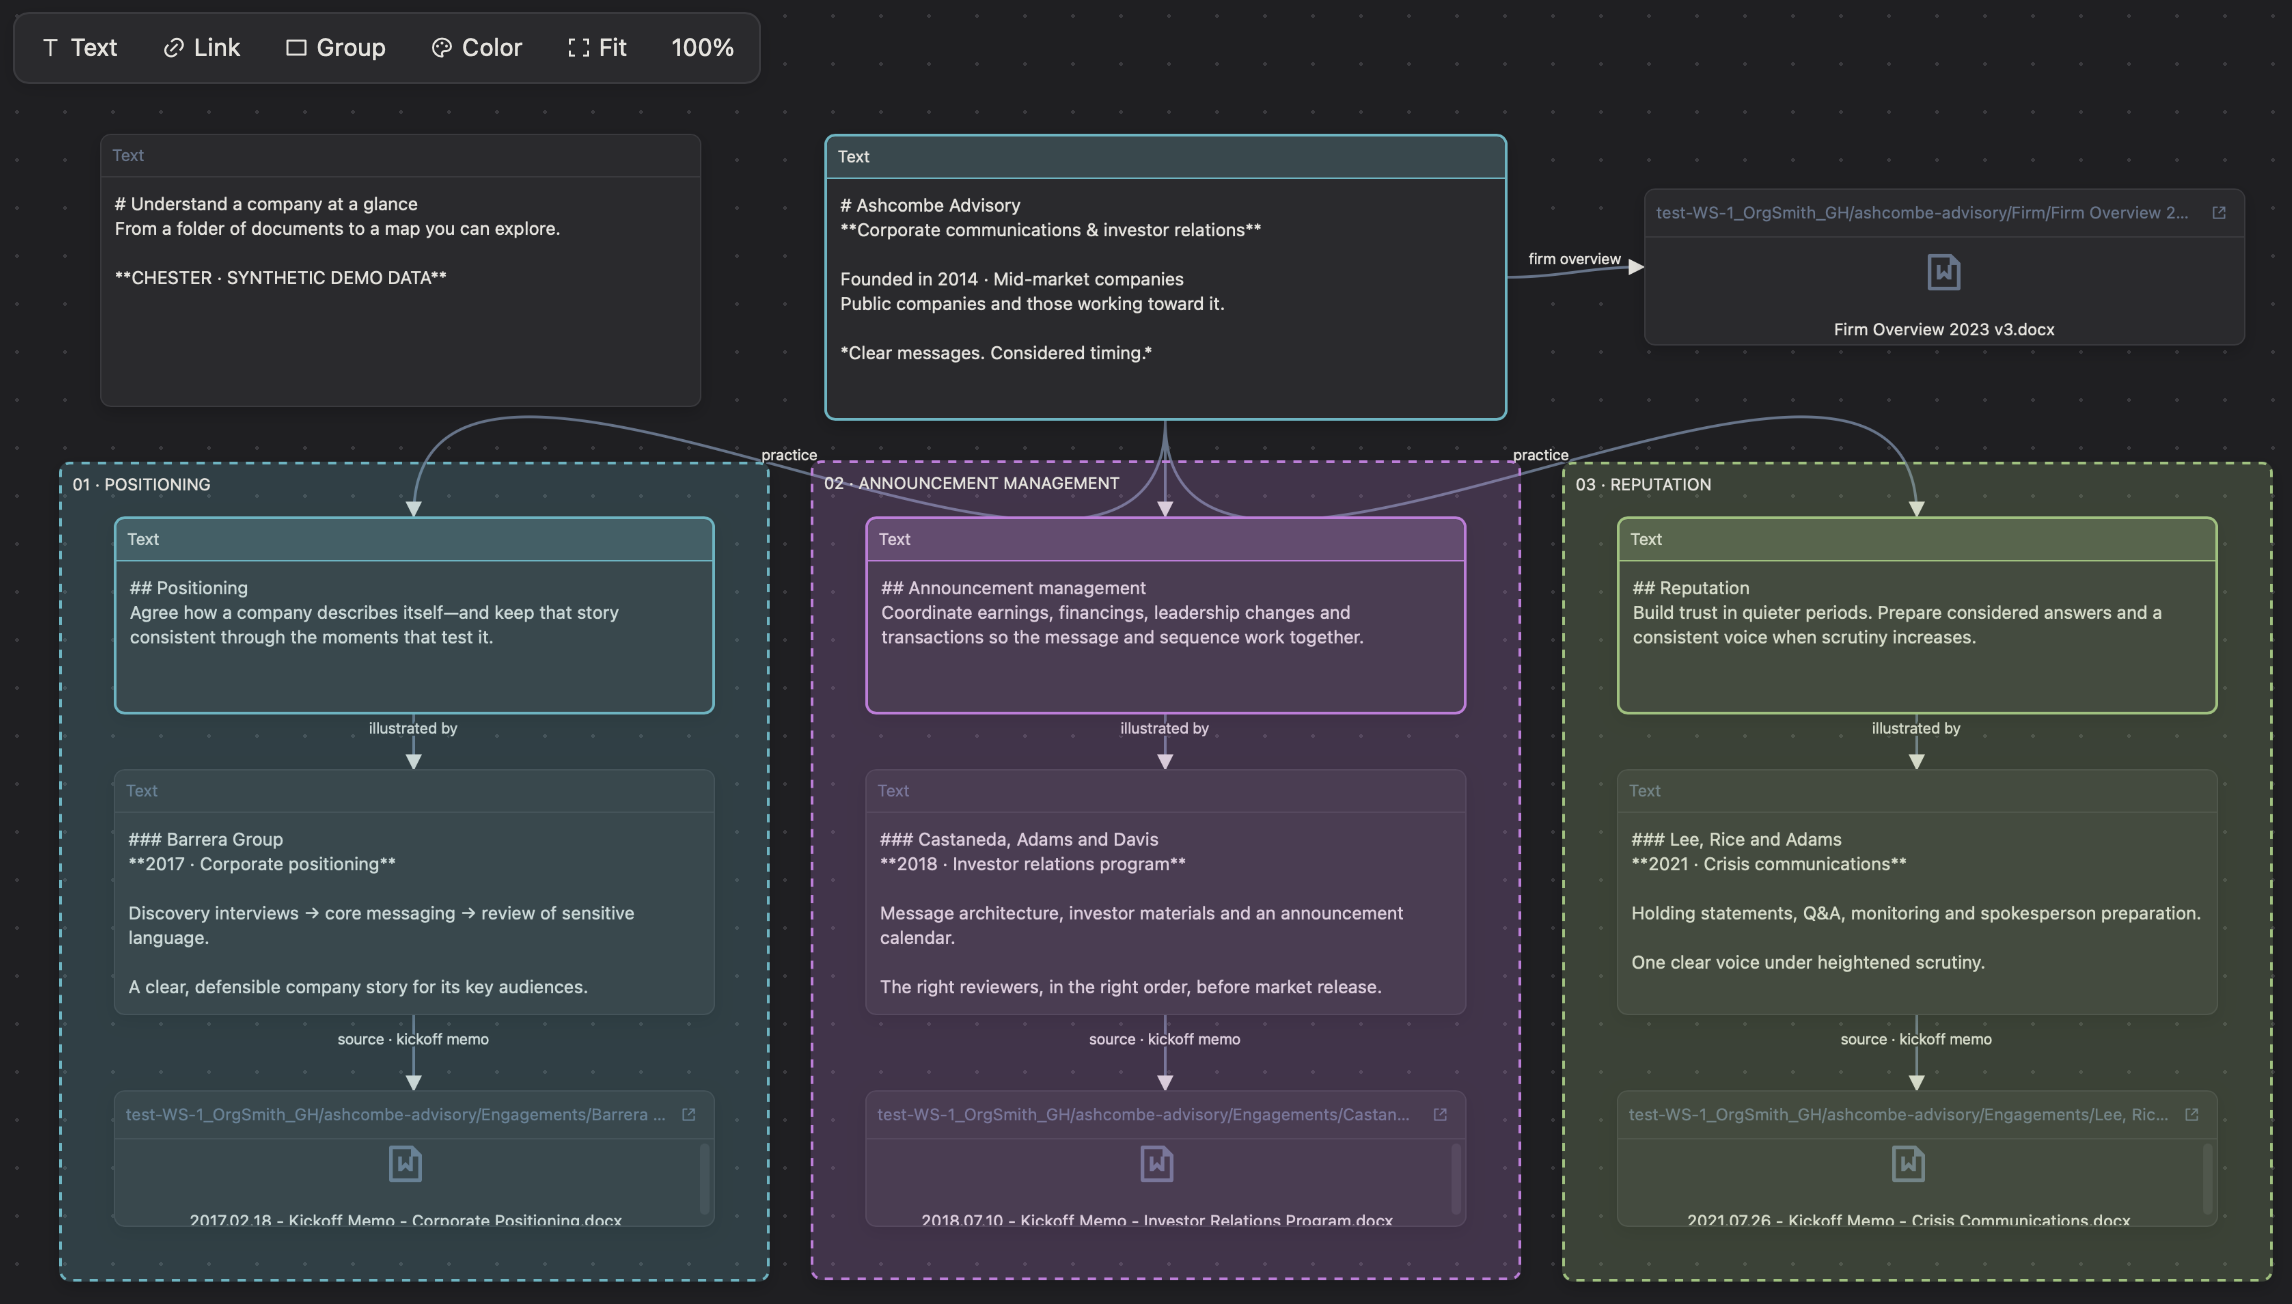Click Word document icon for Investor Relations memo
This screenshot has width=2292, height=1304.
1157,1164
